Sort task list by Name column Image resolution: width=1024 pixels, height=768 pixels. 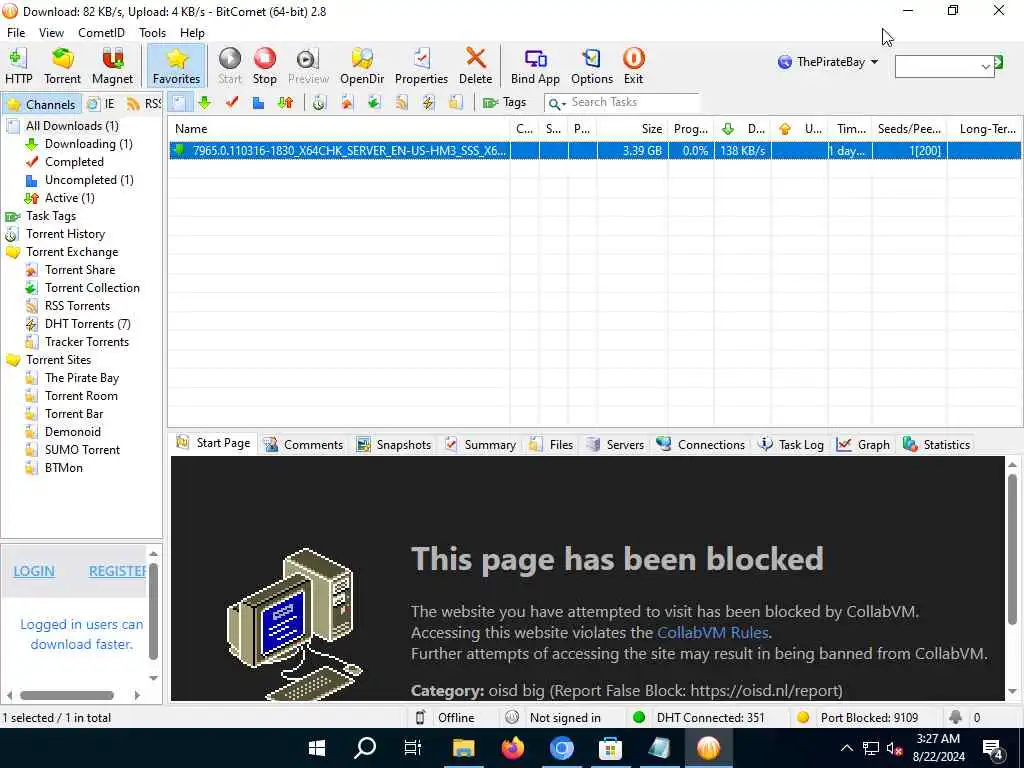tap(338, 129)
